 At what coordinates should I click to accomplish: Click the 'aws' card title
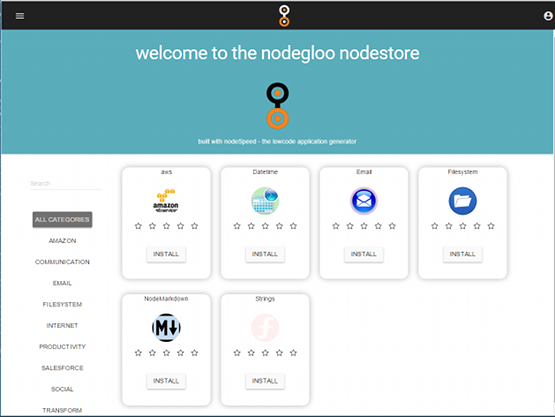point(166,172)
